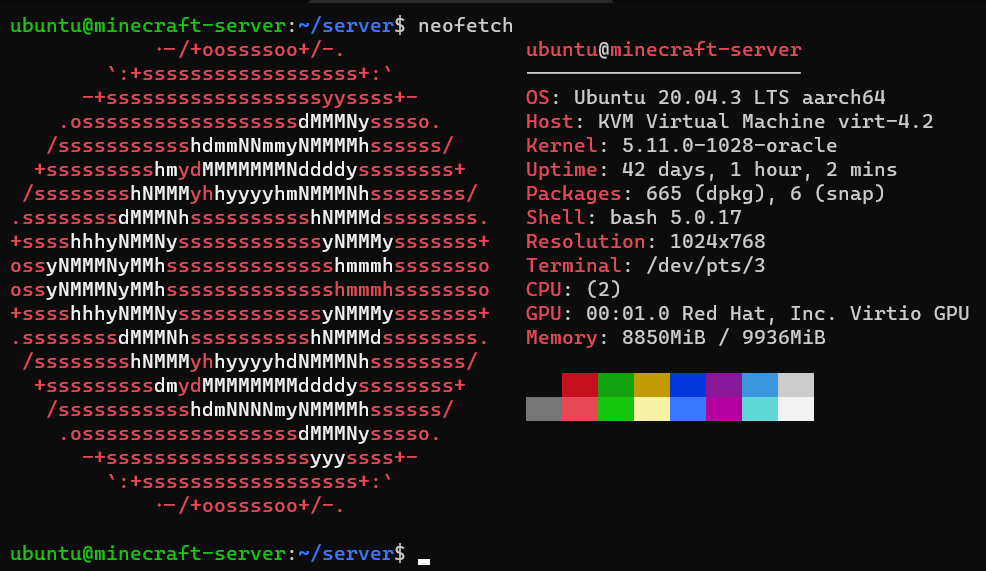Click GPU value Red Hat Virtio GPU
This screenshot has height=571, width=986.
point(777,313)
